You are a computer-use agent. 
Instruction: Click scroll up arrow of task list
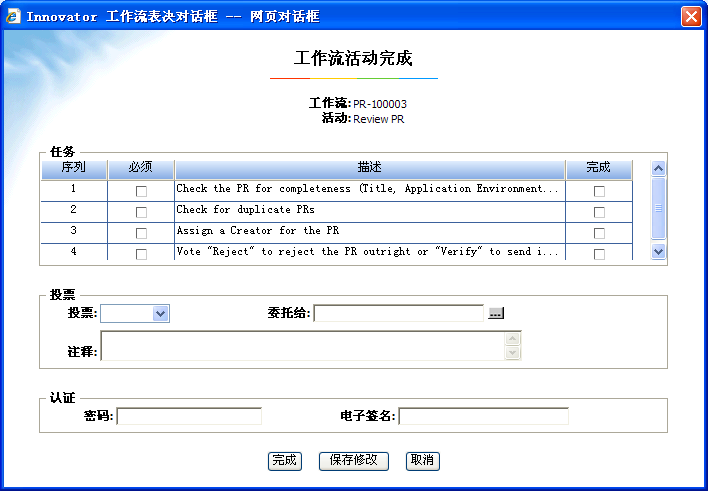point(658,168)
